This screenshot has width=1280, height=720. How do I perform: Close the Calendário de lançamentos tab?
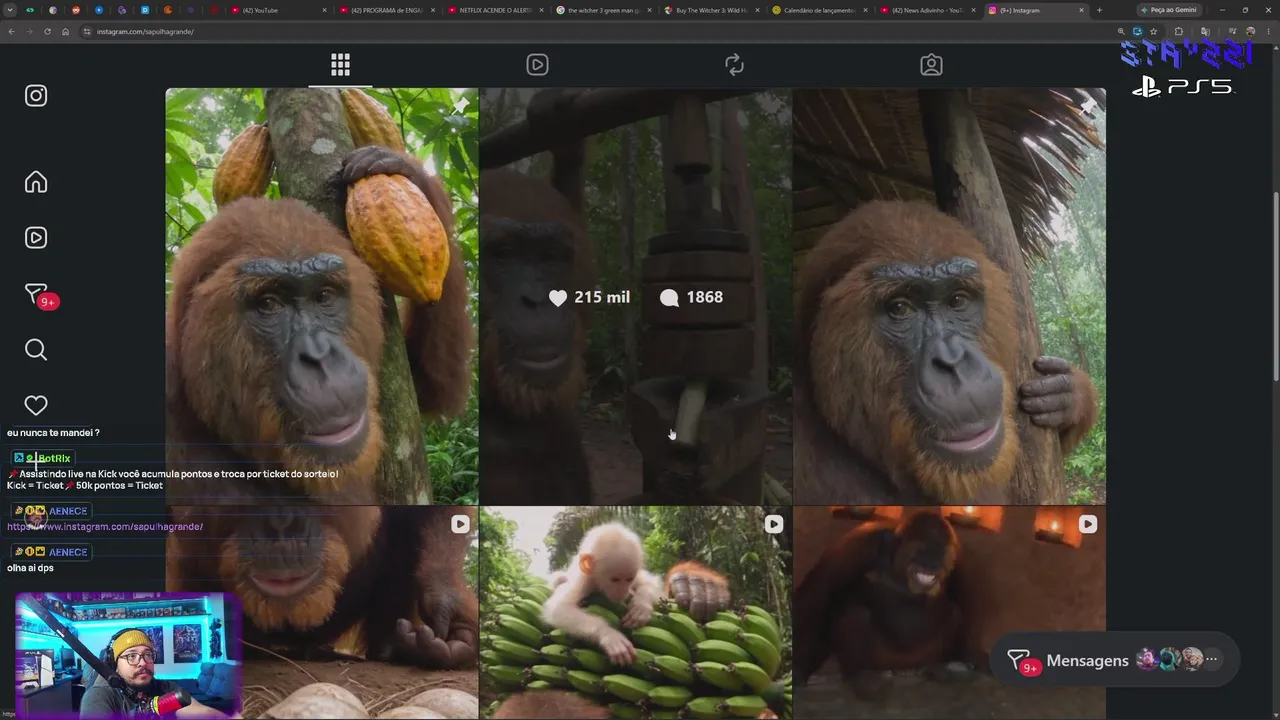tap(865, 10)
